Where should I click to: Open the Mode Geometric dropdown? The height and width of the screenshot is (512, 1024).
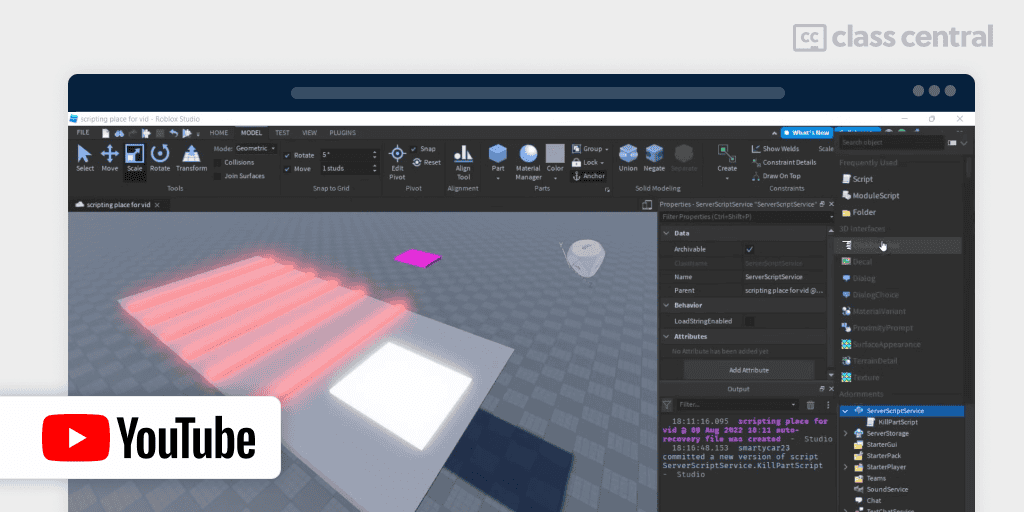coord(255,149)
